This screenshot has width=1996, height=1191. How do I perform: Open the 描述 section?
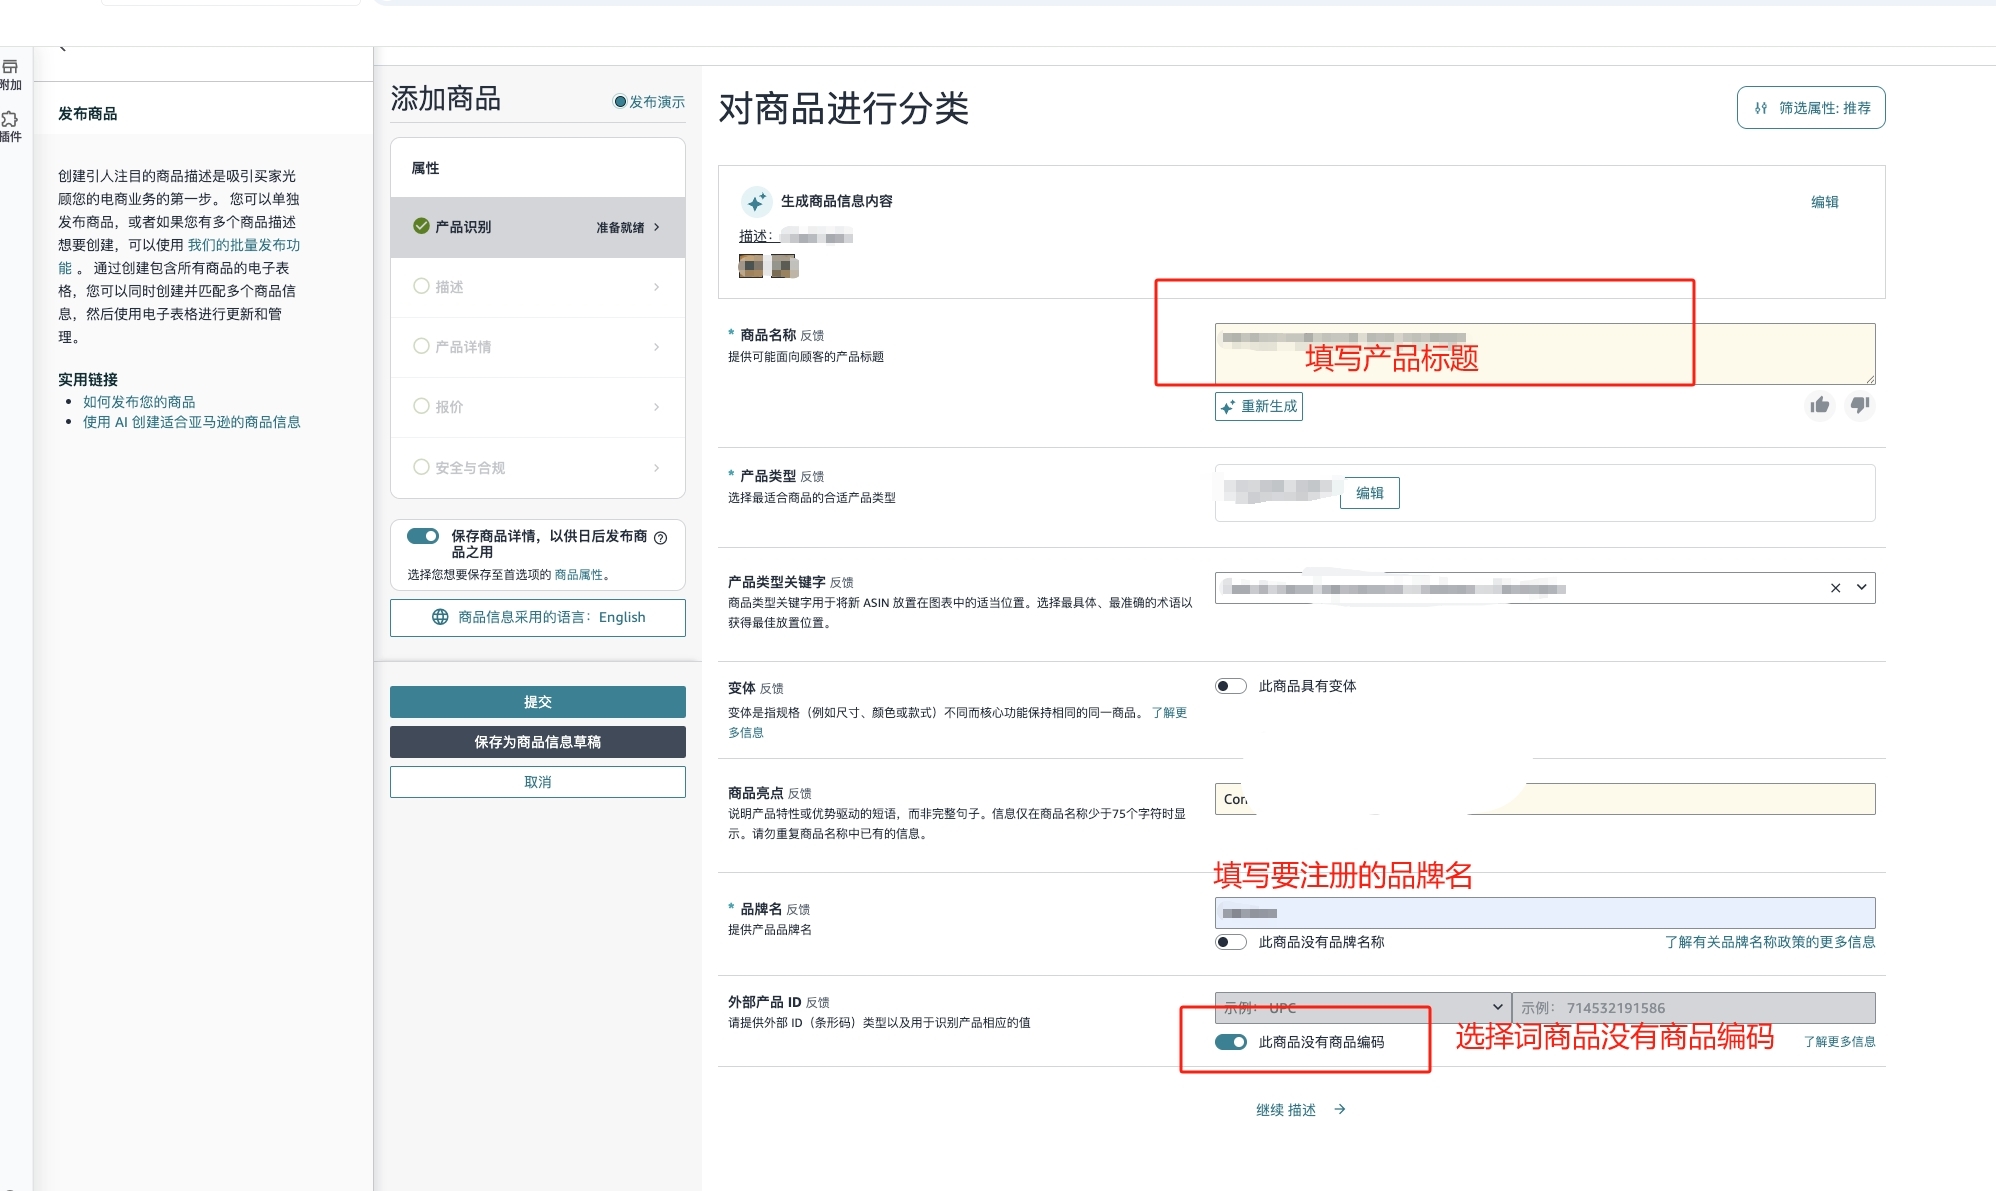pos(538,287)
